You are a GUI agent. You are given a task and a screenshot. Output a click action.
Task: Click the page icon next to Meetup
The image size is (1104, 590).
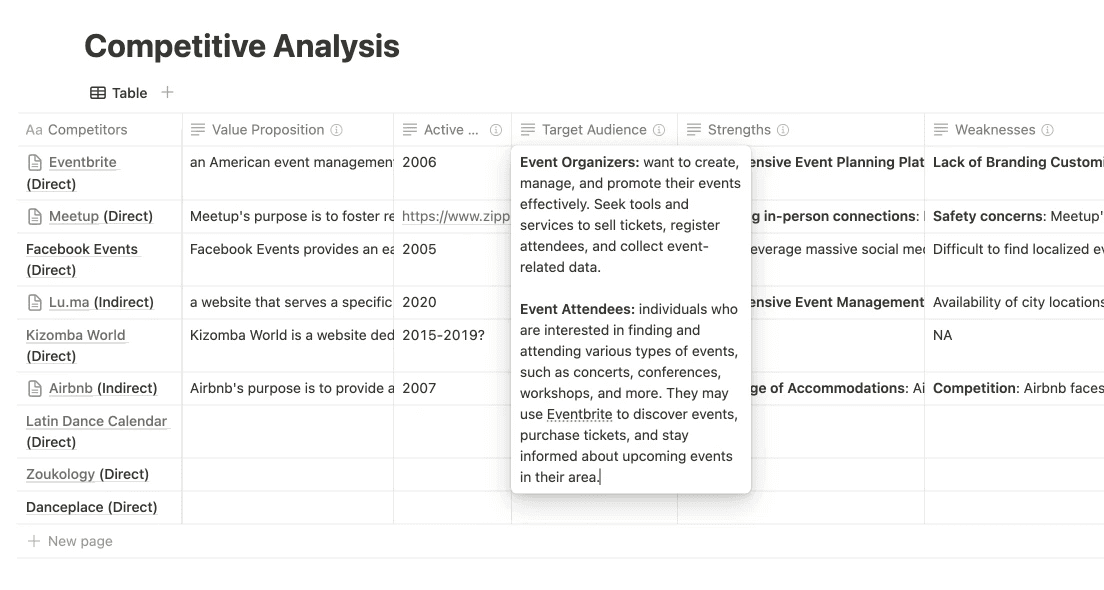point(34,217)
